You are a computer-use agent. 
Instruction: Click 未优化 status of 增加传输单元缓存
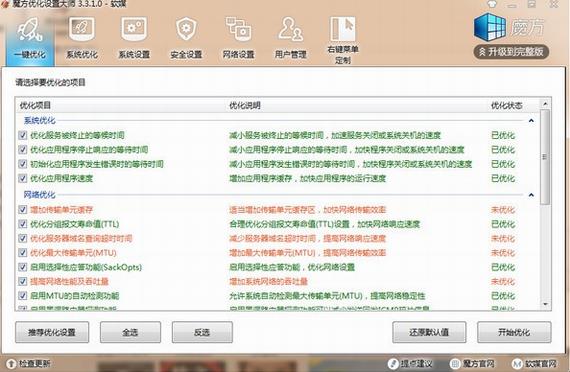[x=503, y=210]
